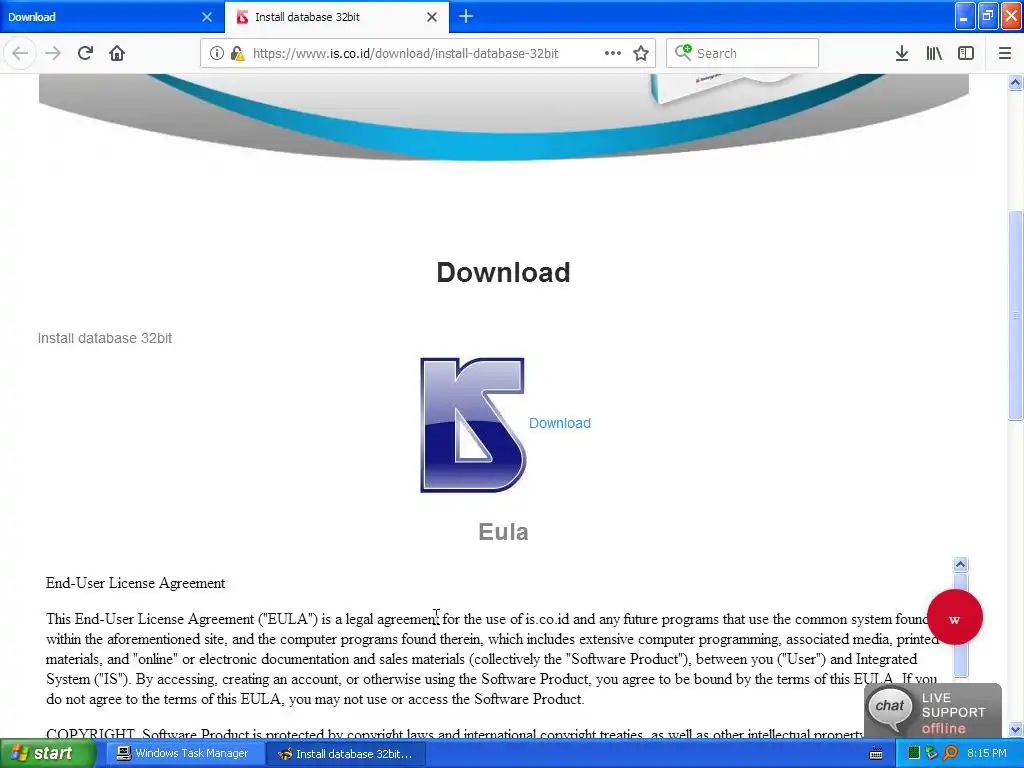Click the Eula heading

(x=503, y=532)
